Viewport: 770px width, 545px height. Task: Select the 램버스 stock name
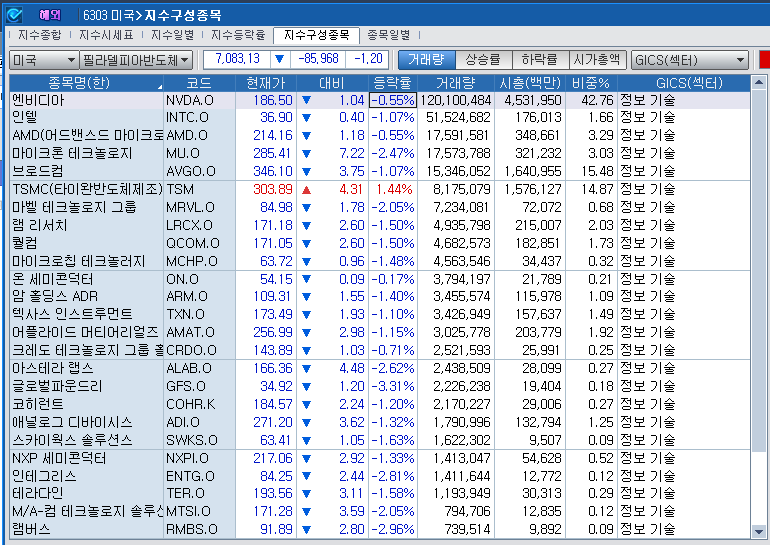pyautogui.click(x=31, y=529)
